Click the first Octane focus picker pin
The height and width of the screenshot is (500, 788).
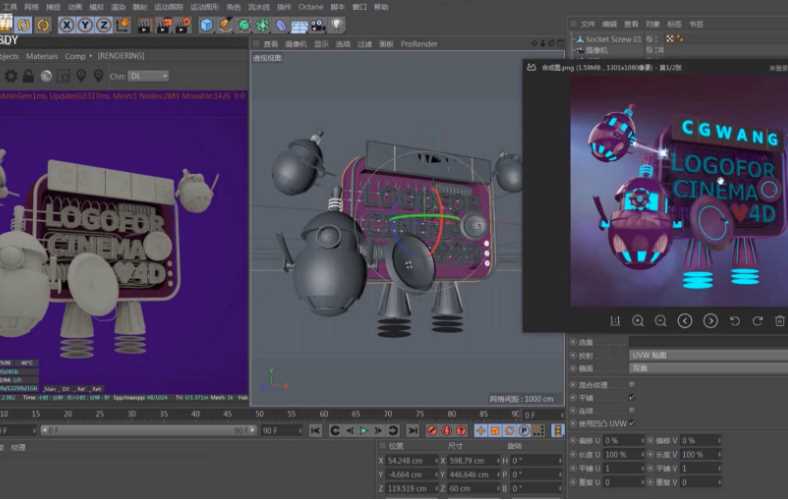coord(81,76)
